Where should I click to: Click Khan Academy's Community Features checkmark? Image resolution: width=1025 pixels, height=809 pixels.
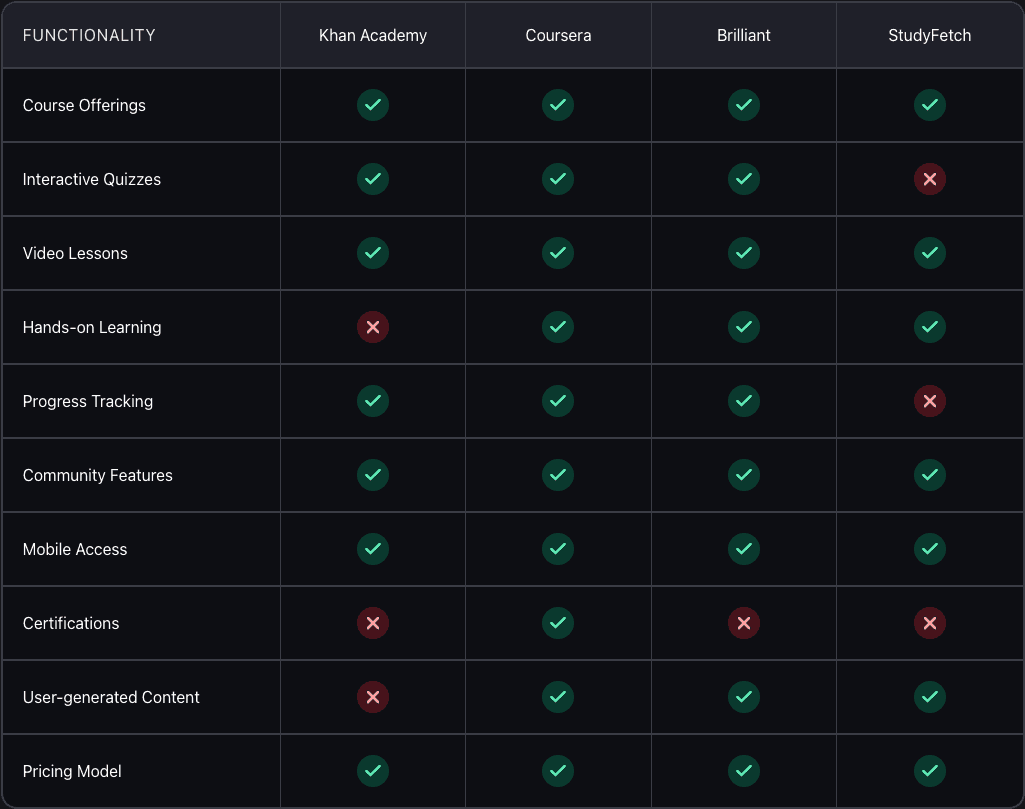(373, 475)
